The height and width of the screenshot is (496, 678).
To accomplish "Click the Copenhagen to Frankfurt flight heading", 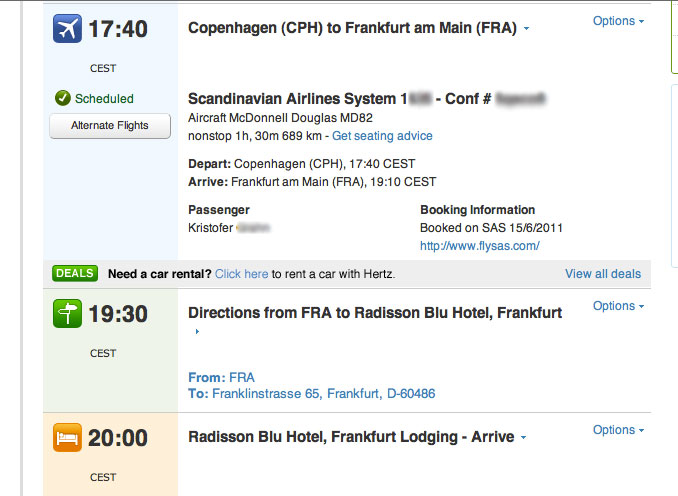I will pos(352,28).
